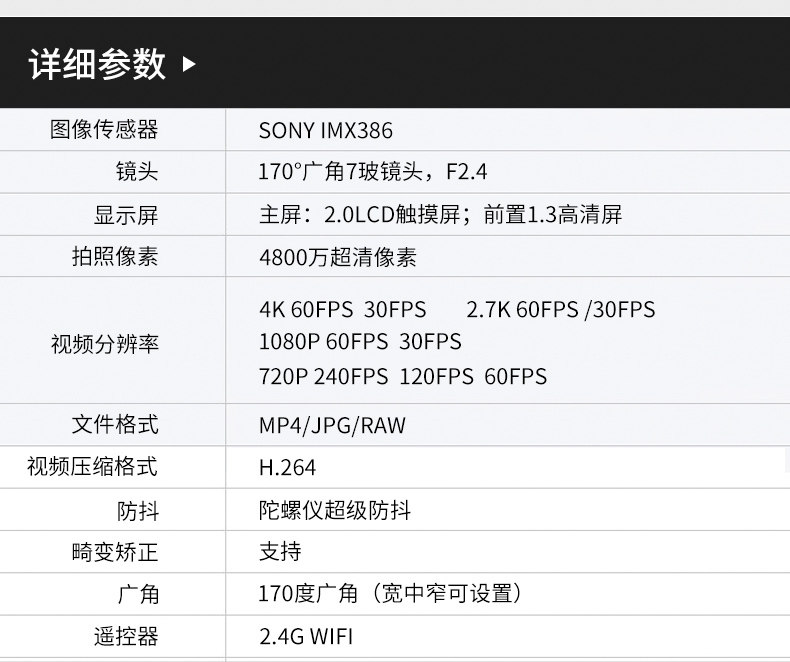Image resolution: width=790 pixels, height=662 pixels.
Task: Click the H.264 compression value
Action: pos(287,468)
